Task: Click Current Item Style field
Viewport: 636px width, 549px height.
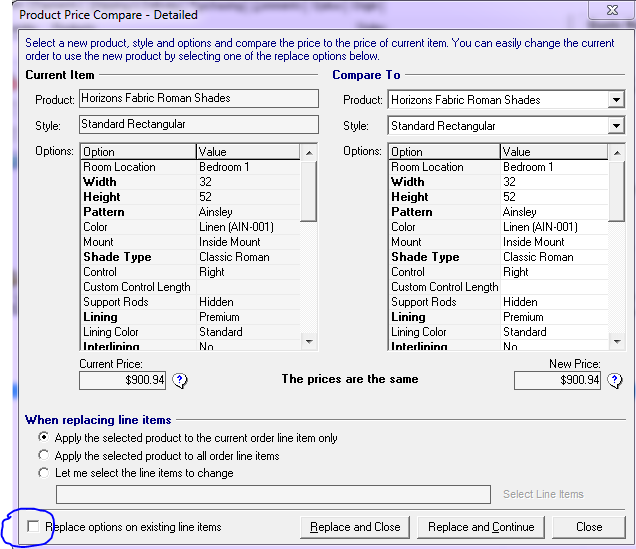Action: pyautogui.click(x=199, y=124)
